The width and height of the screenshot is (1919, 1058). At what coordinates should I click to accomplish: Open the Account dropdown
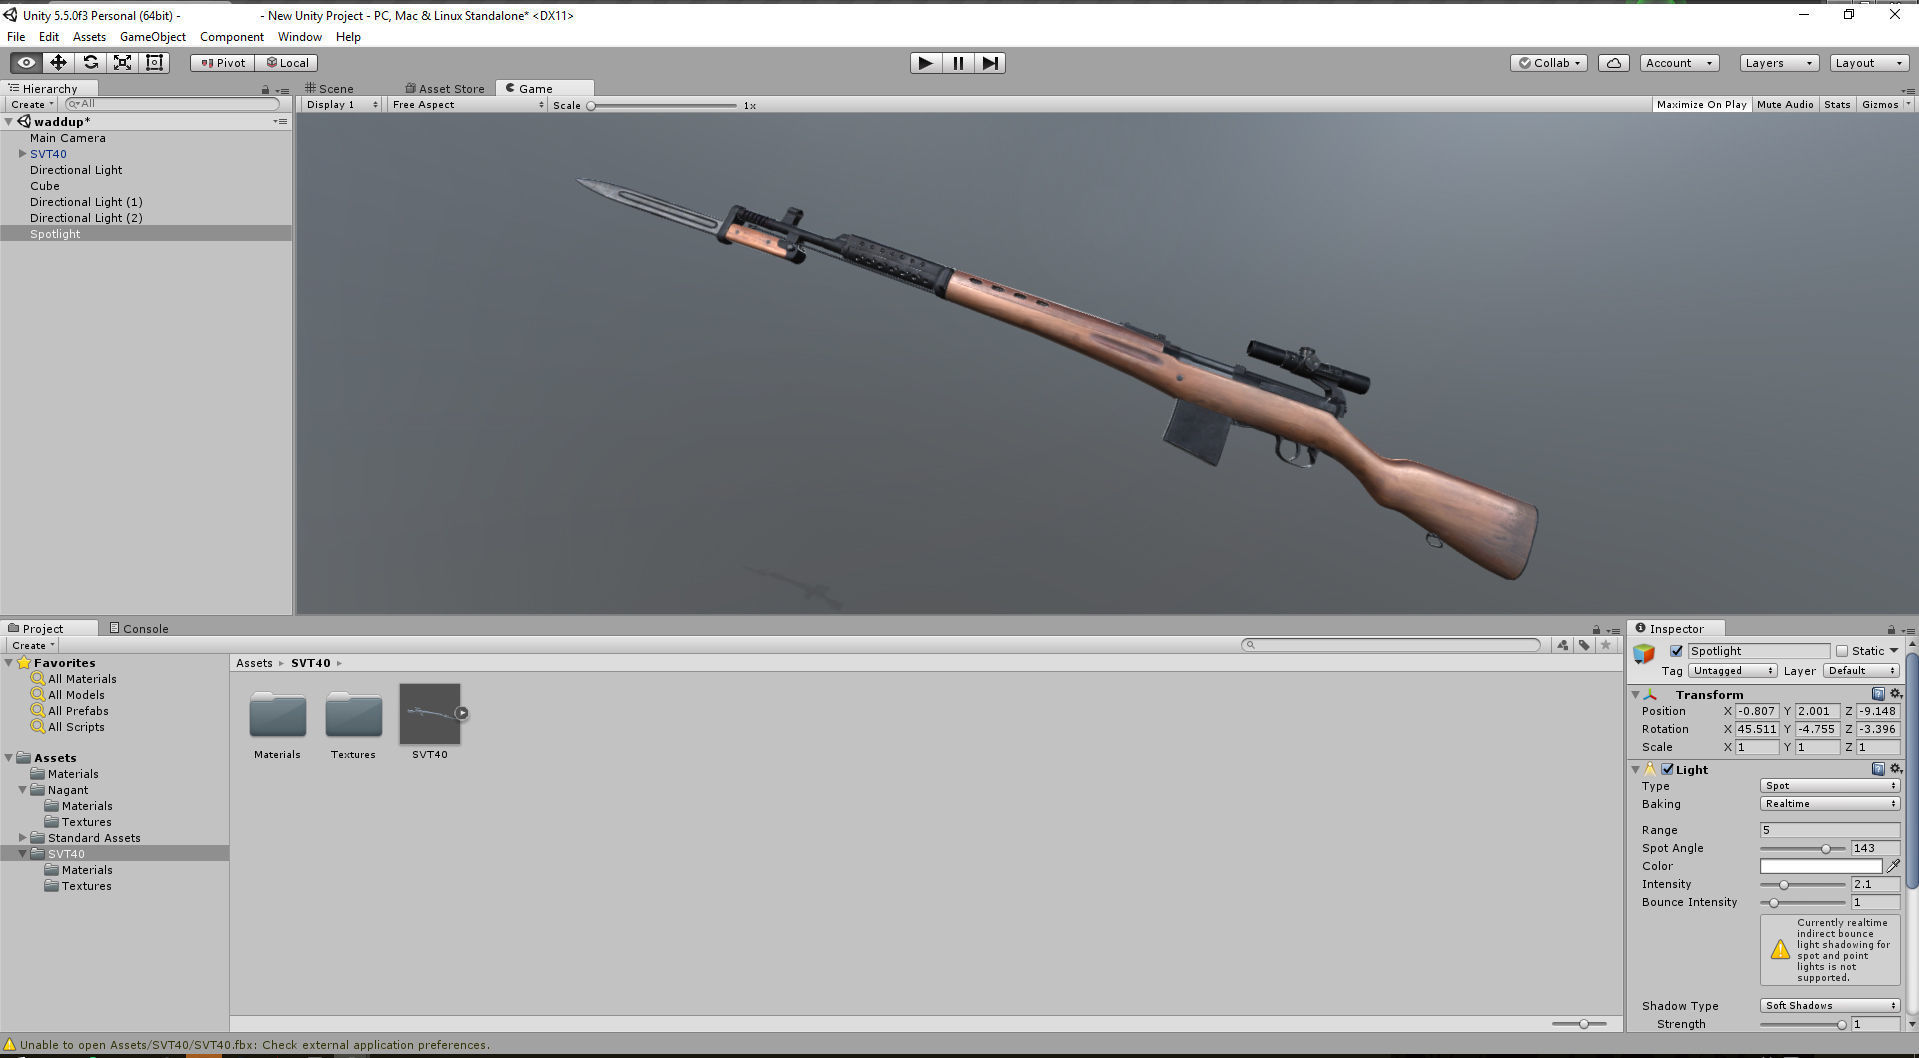tap(1679, 62)
